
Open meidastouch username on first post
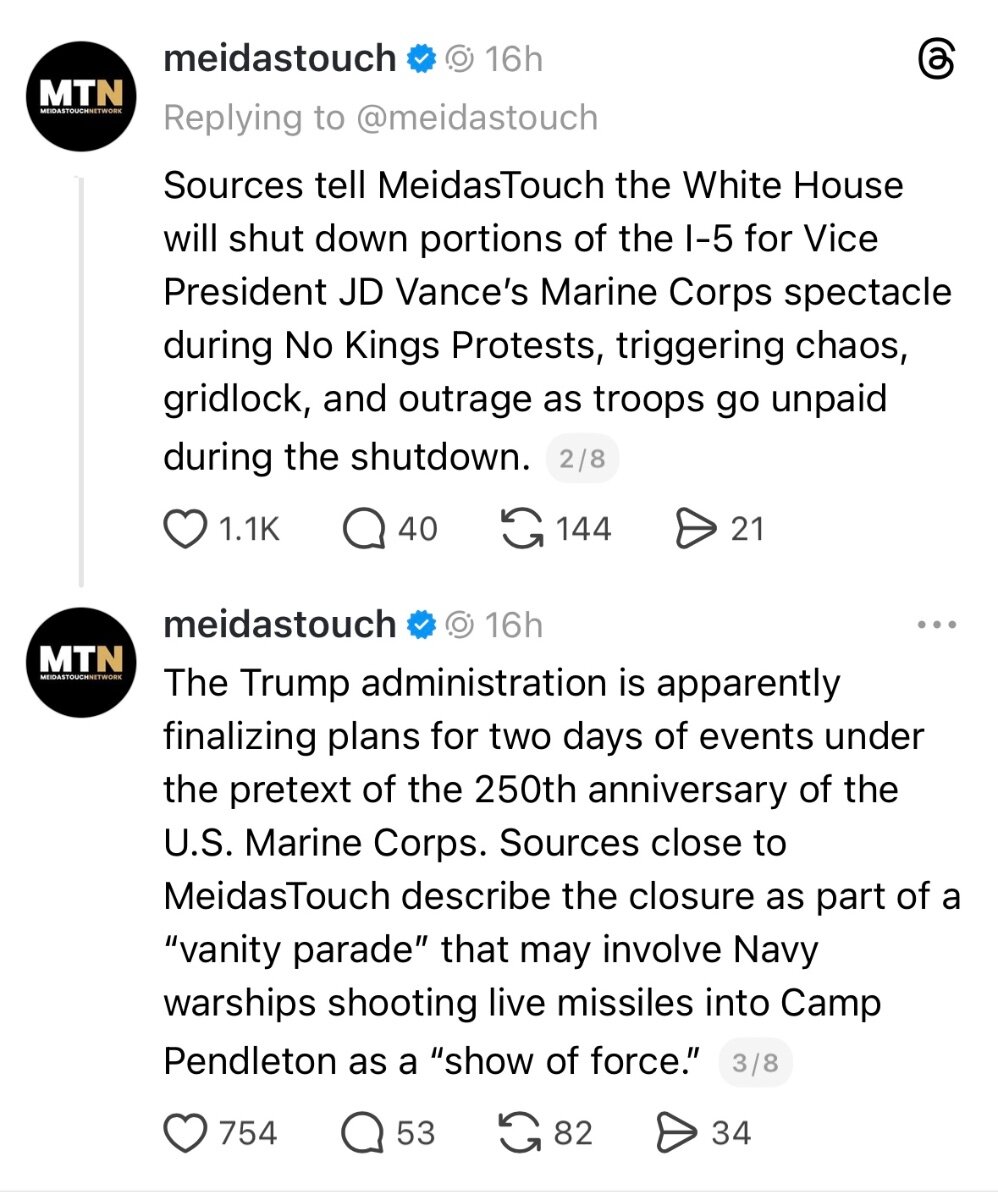pos(280,59)
